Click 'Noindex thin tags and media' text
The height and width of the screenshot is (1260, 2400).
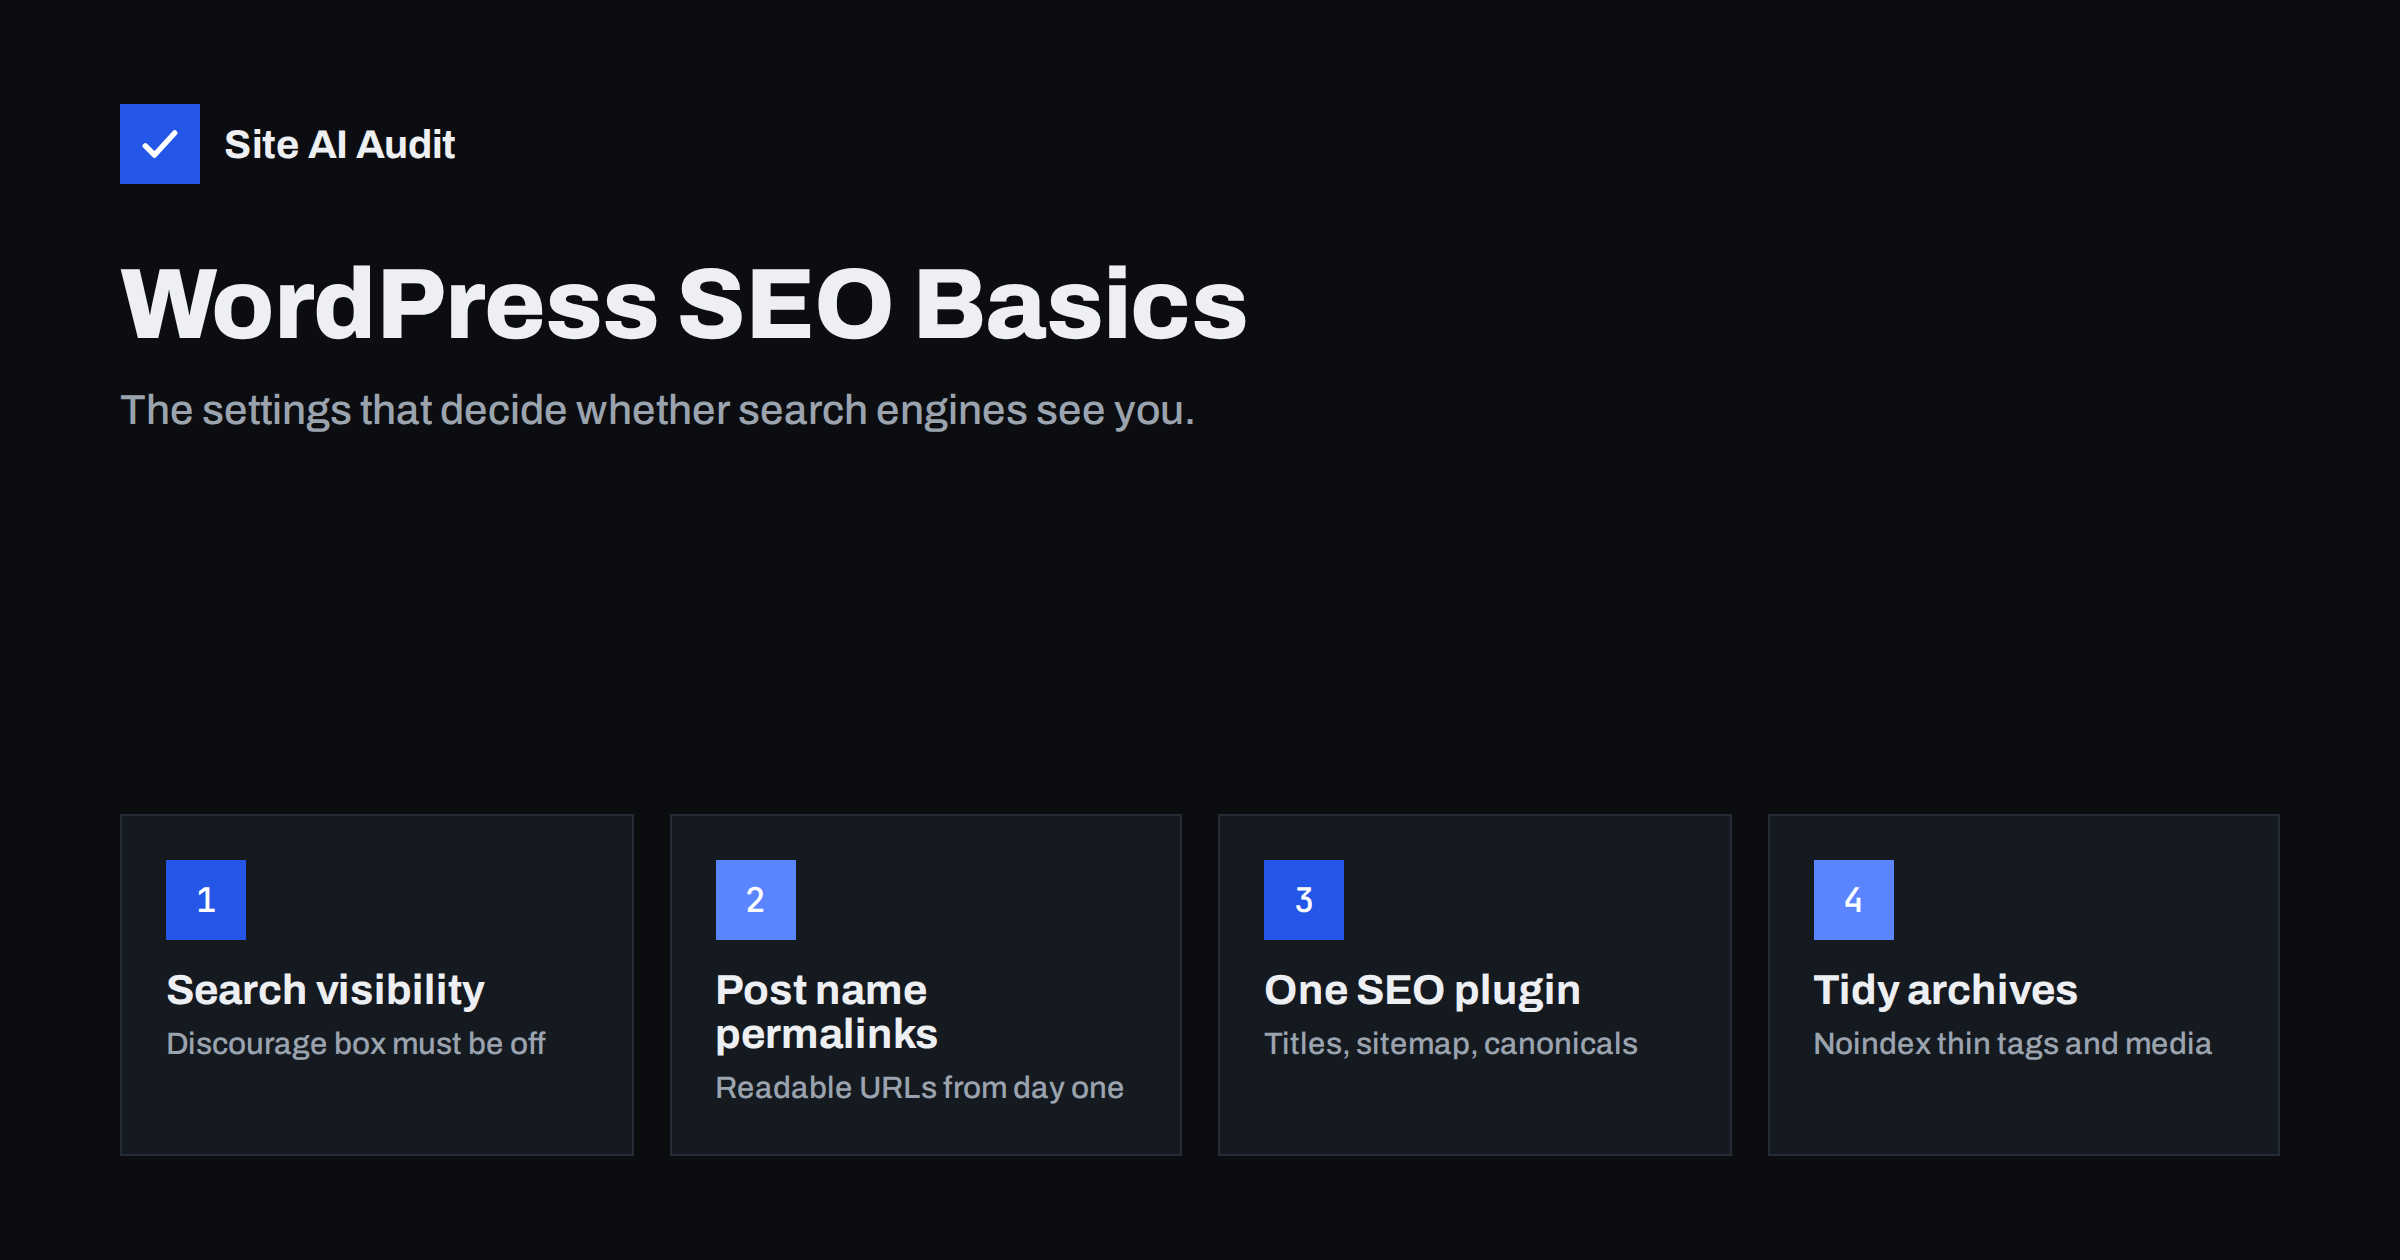point(2013,1044)
